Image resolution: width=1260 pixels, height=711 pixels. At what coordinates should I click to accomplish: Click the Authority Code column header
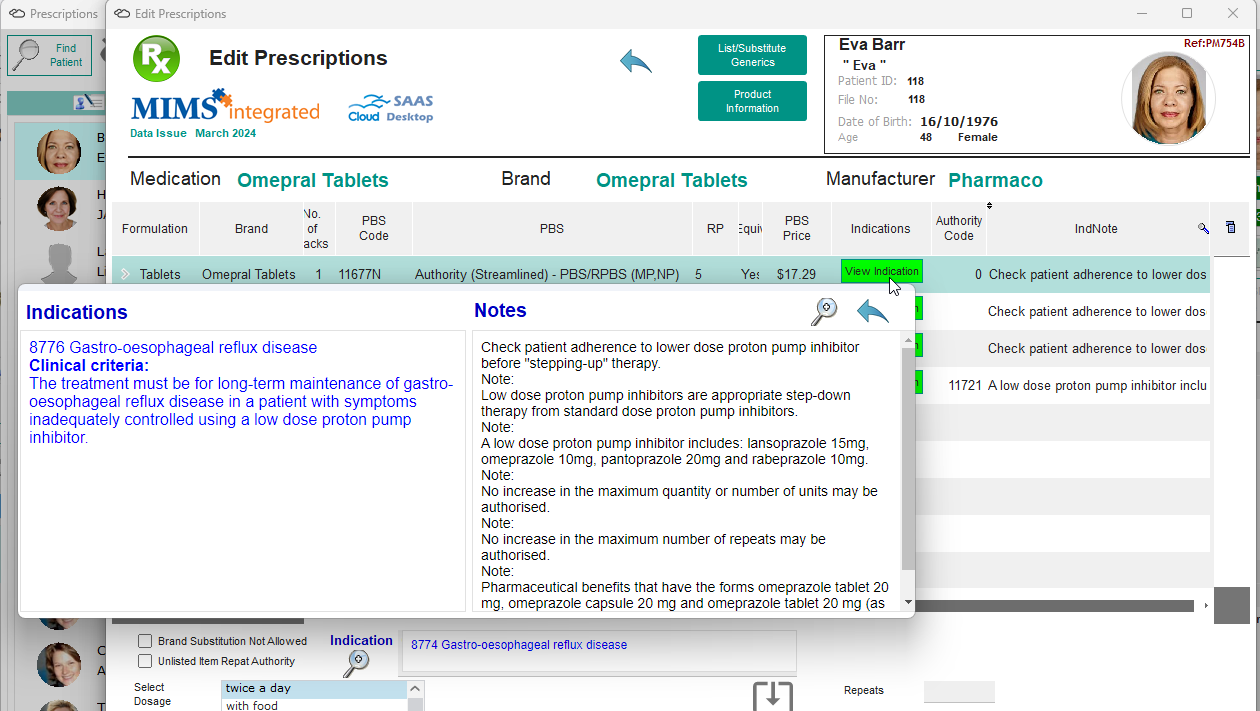(x=959, y=229)
